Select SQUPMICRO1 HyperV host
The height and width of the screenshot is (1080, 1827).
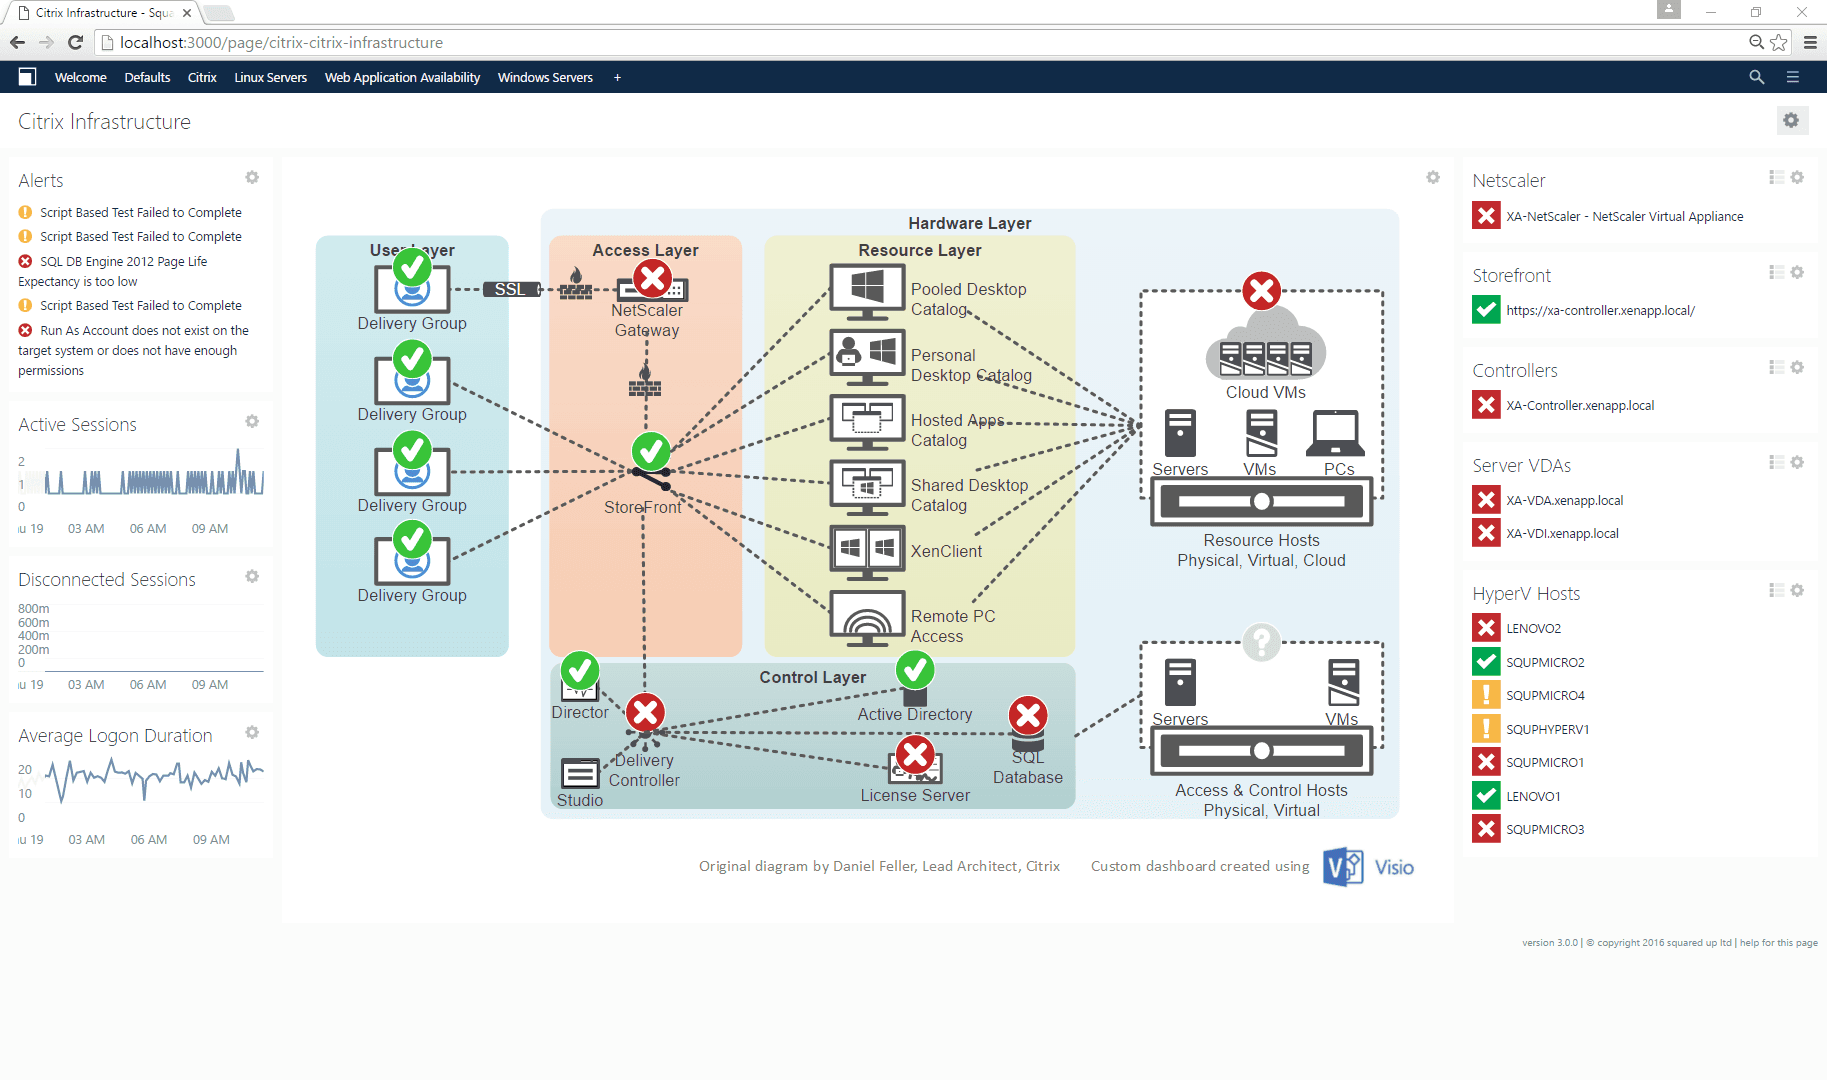[x=1529, y=762]
